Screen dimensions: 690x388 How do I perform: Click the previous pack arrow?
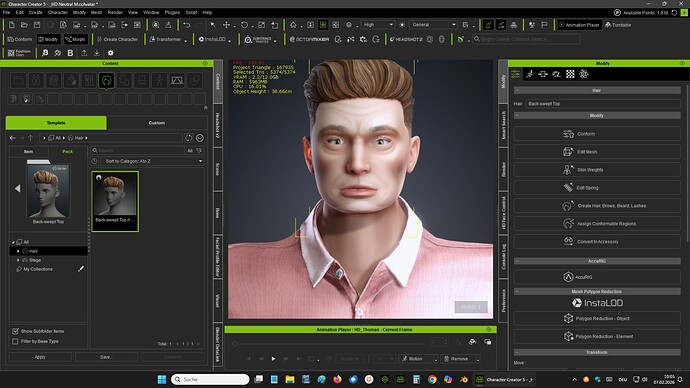click(18, 189)
